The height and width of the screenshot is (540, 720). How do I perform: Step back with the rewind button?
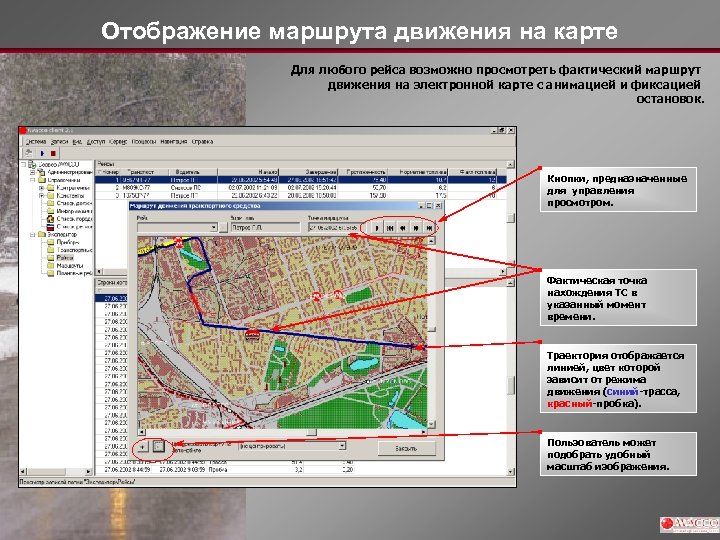coord(403,228)
